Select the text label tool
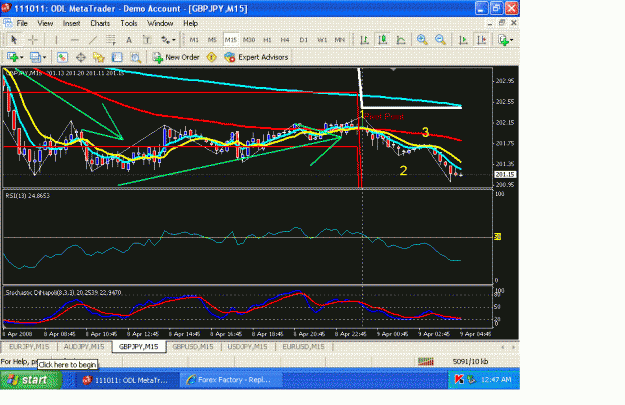625x405 pixels. click(x=147, y=39)
